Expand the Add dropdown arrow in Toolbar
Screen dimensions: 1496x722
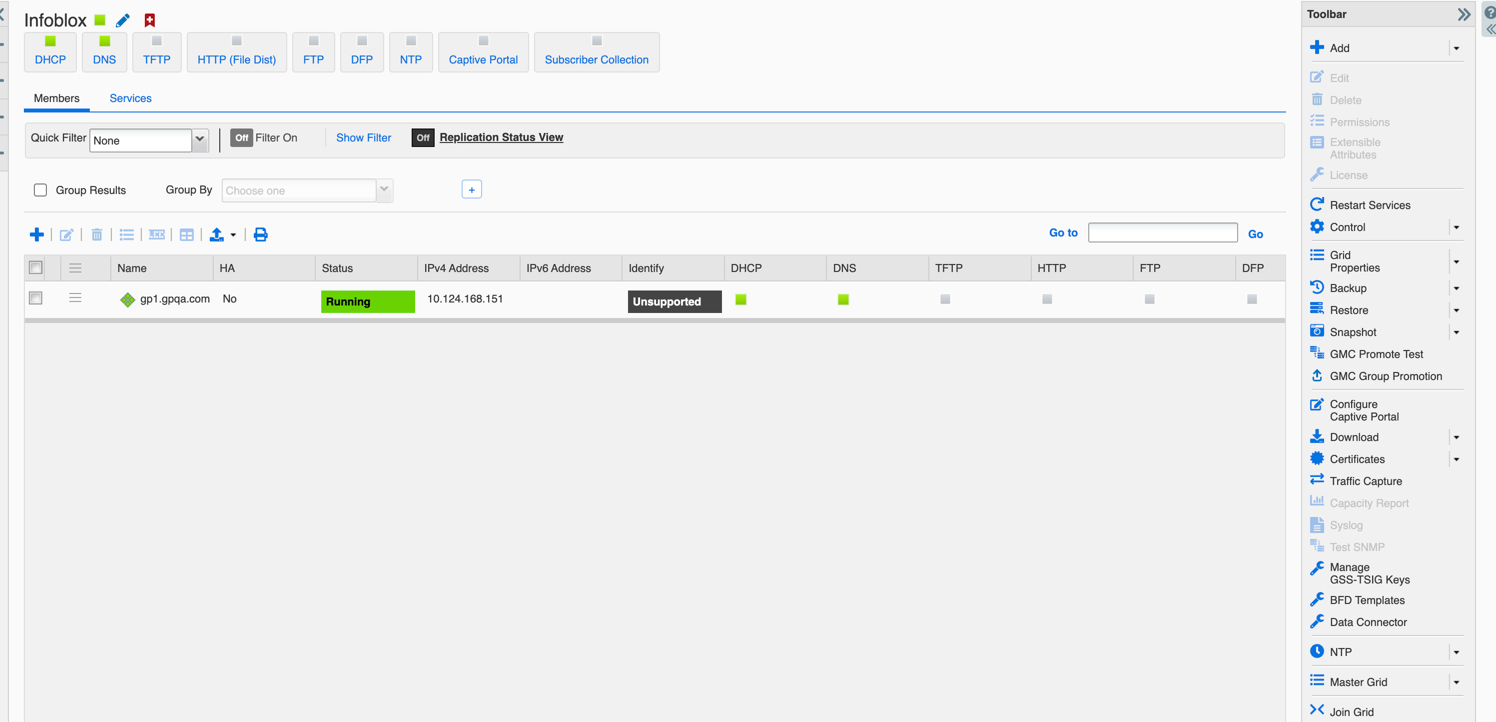[1456, 48]
